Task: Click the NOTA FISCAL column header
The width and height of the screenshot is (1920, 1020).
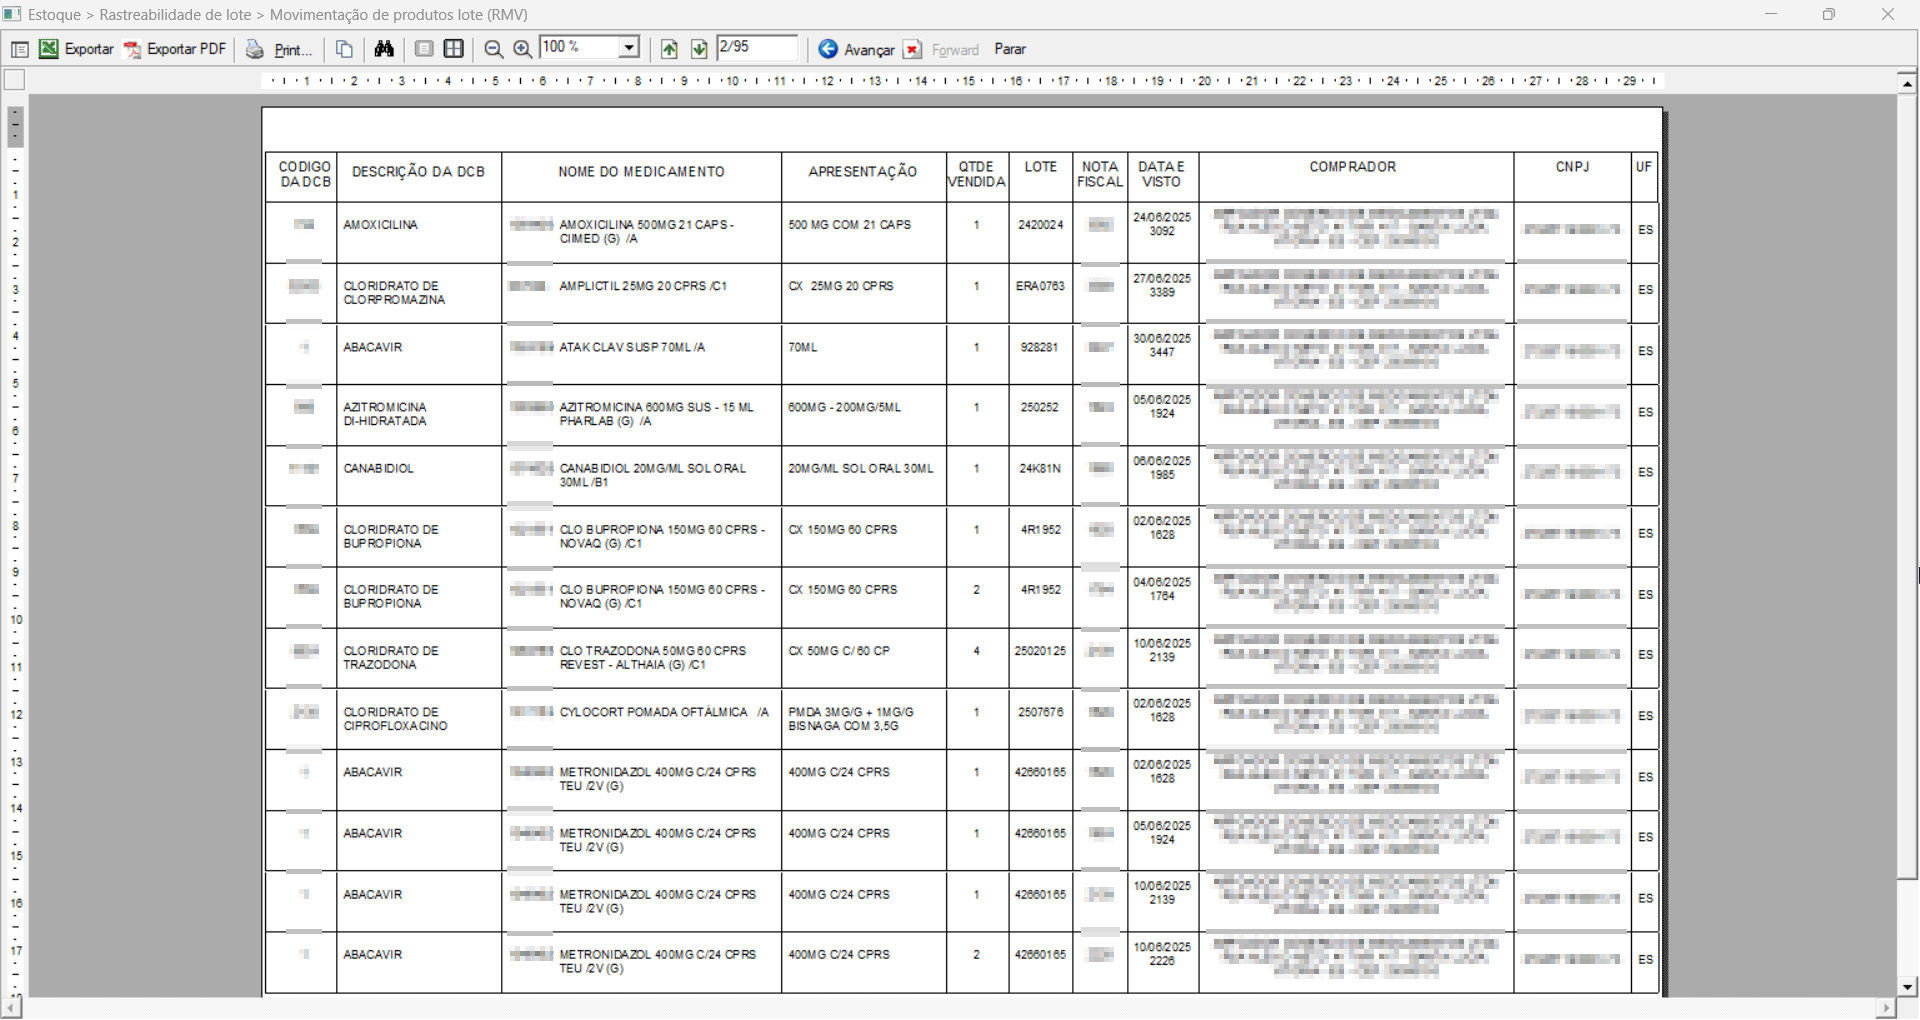Action: [1100, 175]
